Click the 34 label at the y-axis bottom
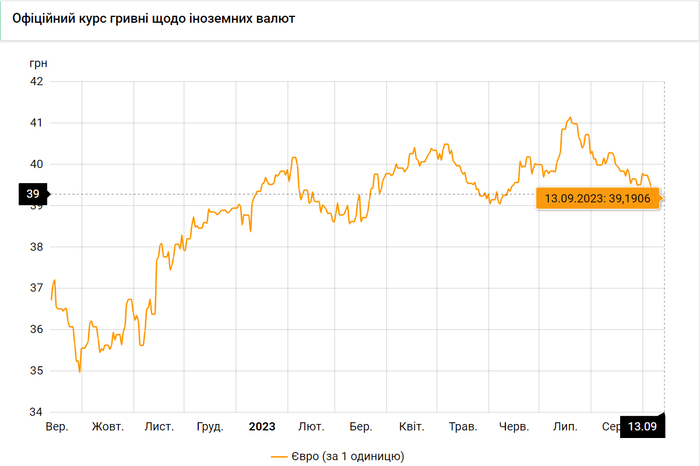Image resolution: width=700 pixels, height=466 pixels. [x=33, y=412]
